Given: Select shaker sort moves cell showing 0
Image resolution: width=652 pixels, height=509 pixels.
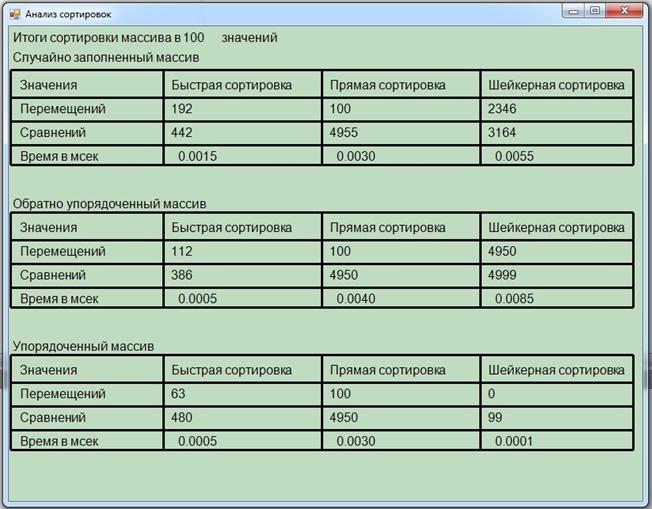Looking at the screenshot, I should coord(557,394).
